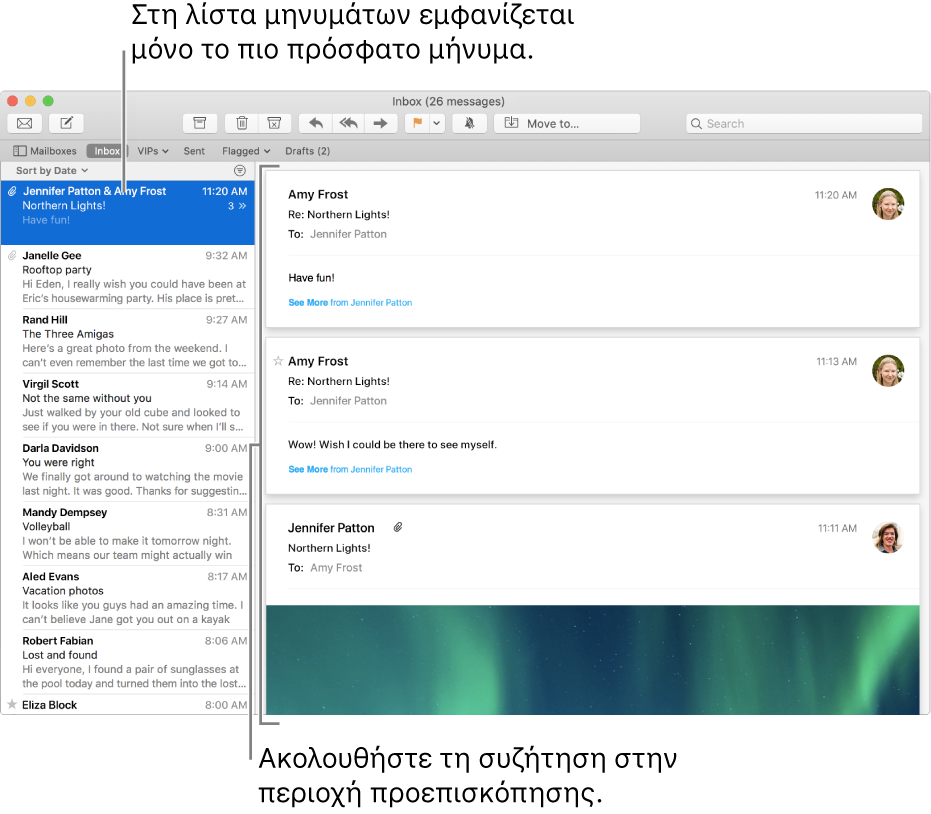Open Drafts (2) mailbox
Viewport: 931px width, 814px height.
click(x=308, y=151)
